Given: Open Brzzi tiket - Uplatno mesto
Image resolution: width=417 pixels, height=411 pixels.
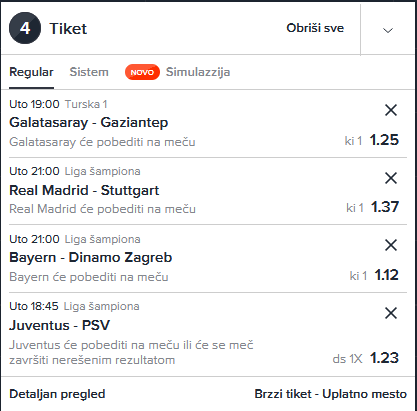Looking at the screenshot, I should coord(331,394).
